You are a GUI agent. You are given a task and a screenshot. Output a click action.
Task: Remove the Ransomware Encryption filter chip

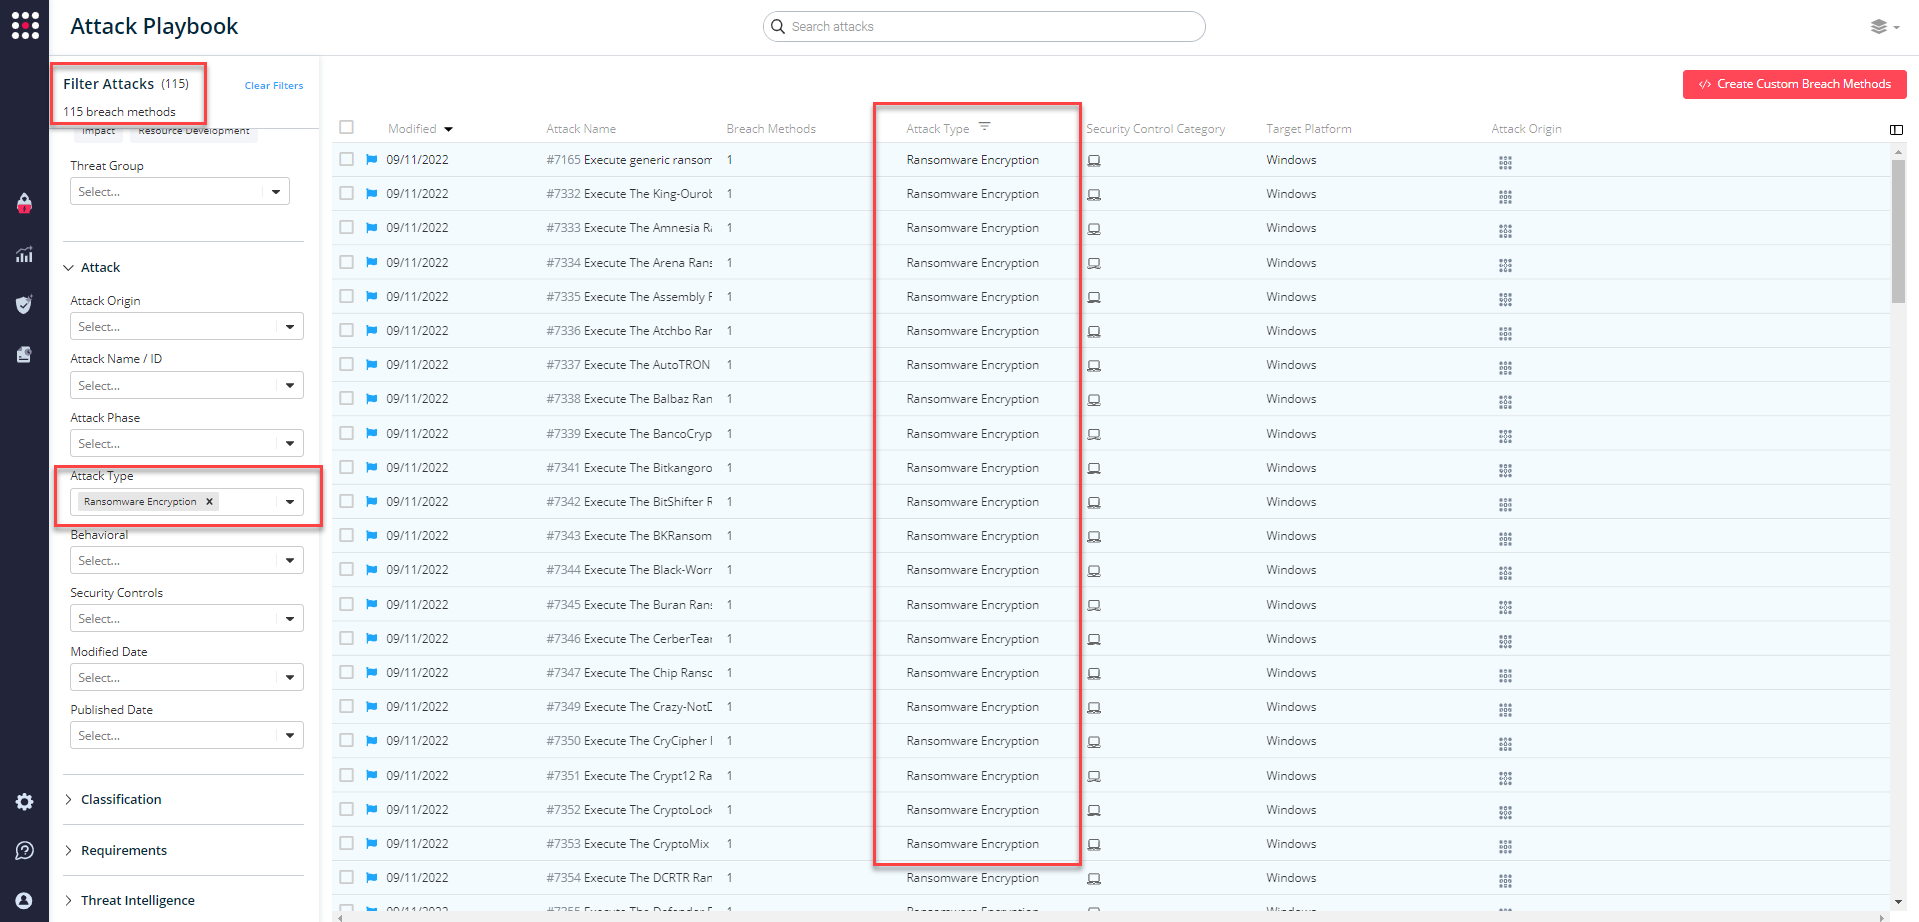coord(209,501)
